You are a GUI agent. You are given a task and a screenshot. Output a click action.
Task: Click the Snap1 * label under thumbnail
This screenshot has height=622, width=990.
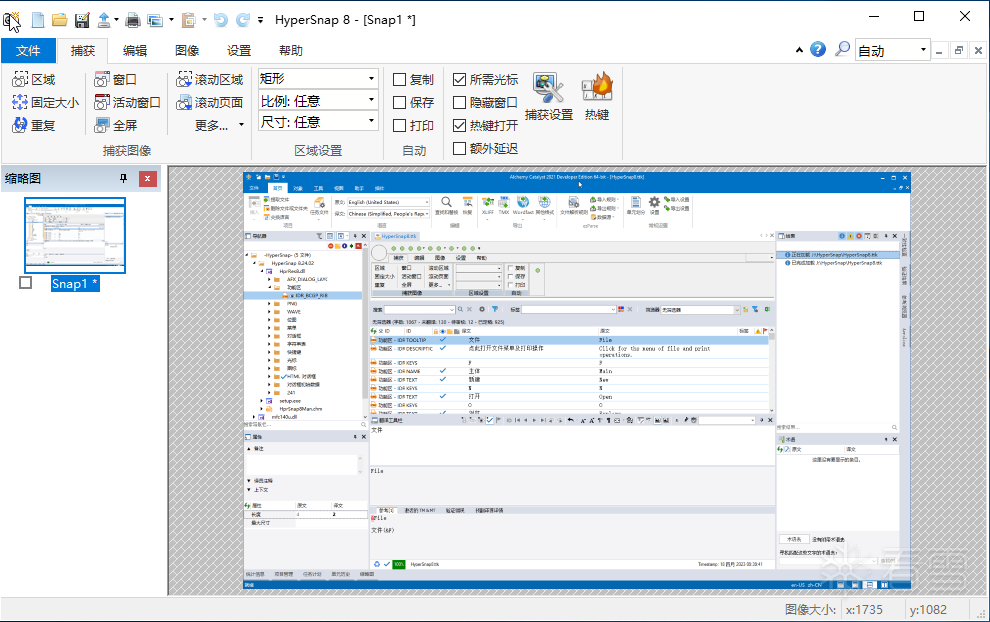(75, 284)
